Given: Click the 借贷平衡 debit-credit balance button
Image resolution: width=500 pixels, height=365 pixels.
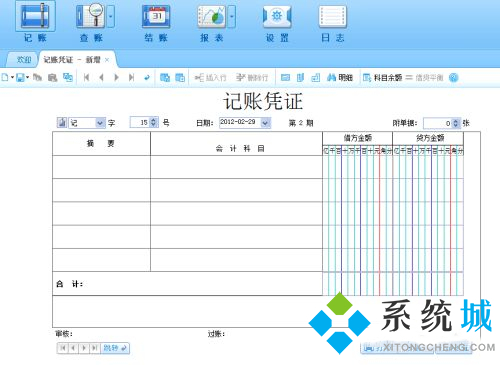Looking at the screenshot, I should pyautogui.click(x=424, y=78).
